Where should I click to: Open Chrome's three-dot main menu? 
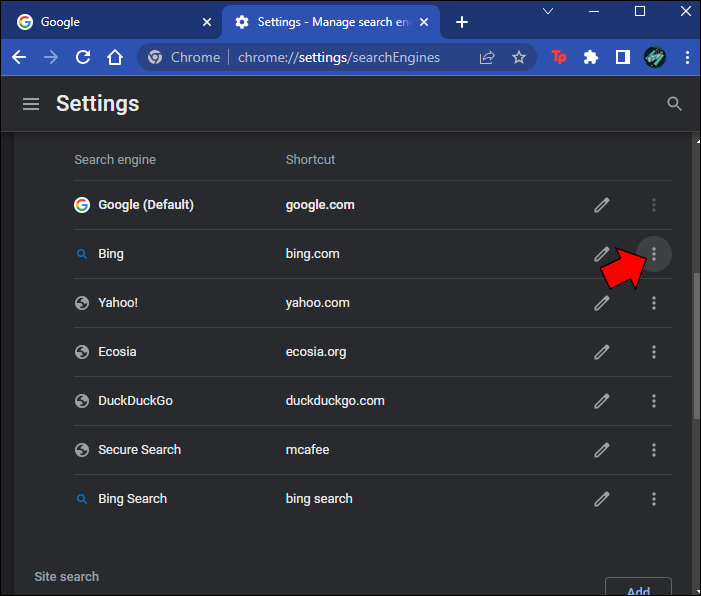pyautogui.click(x=687, y=57)
